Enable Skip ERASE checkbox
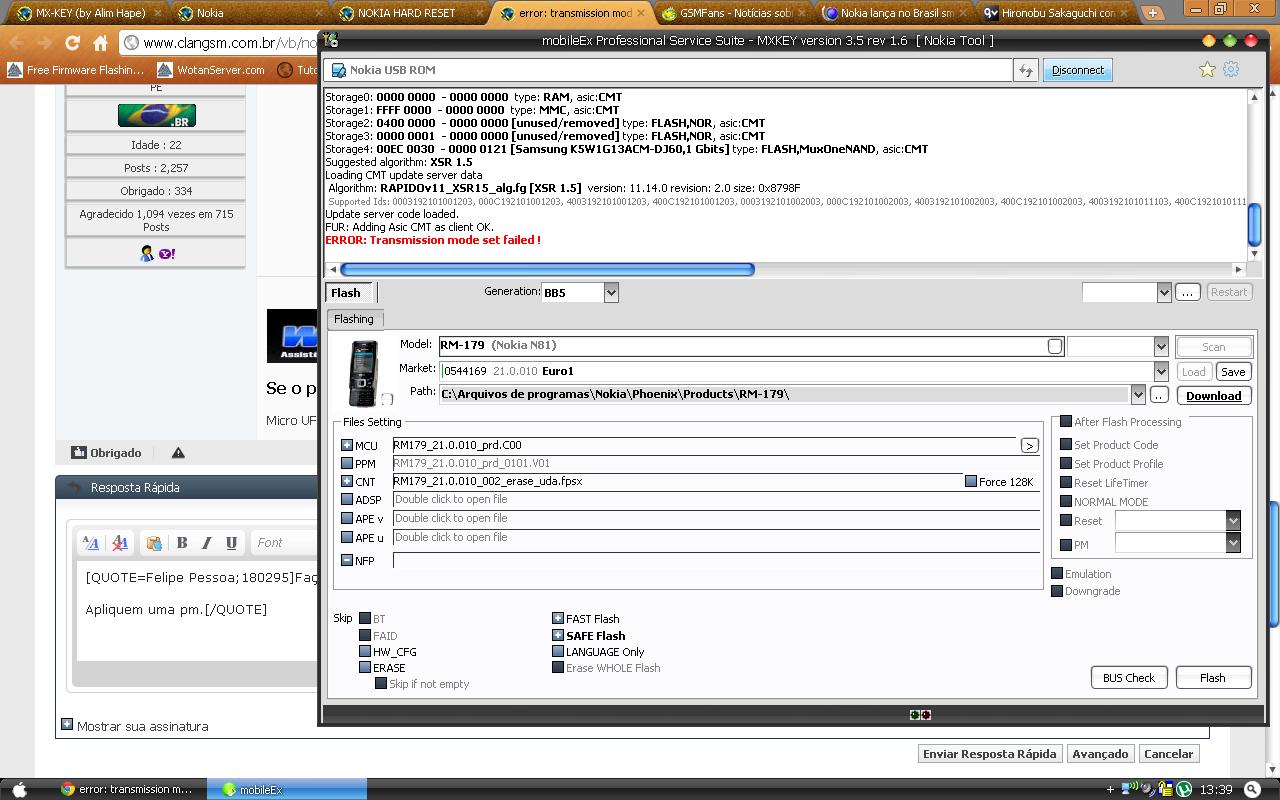 365,667
